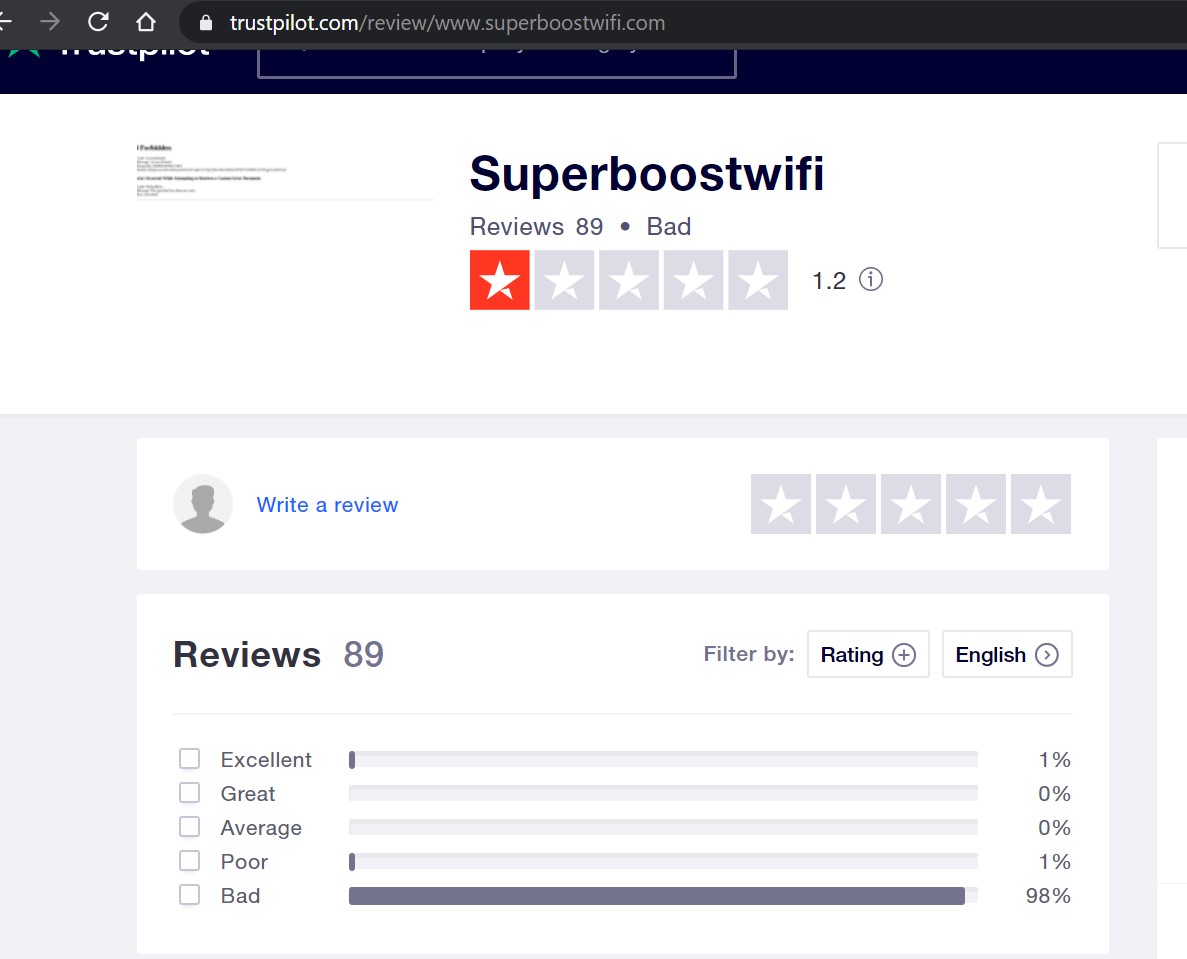
Task: Check the Excellent filter checkbox
Action: [x=189, y=758]
